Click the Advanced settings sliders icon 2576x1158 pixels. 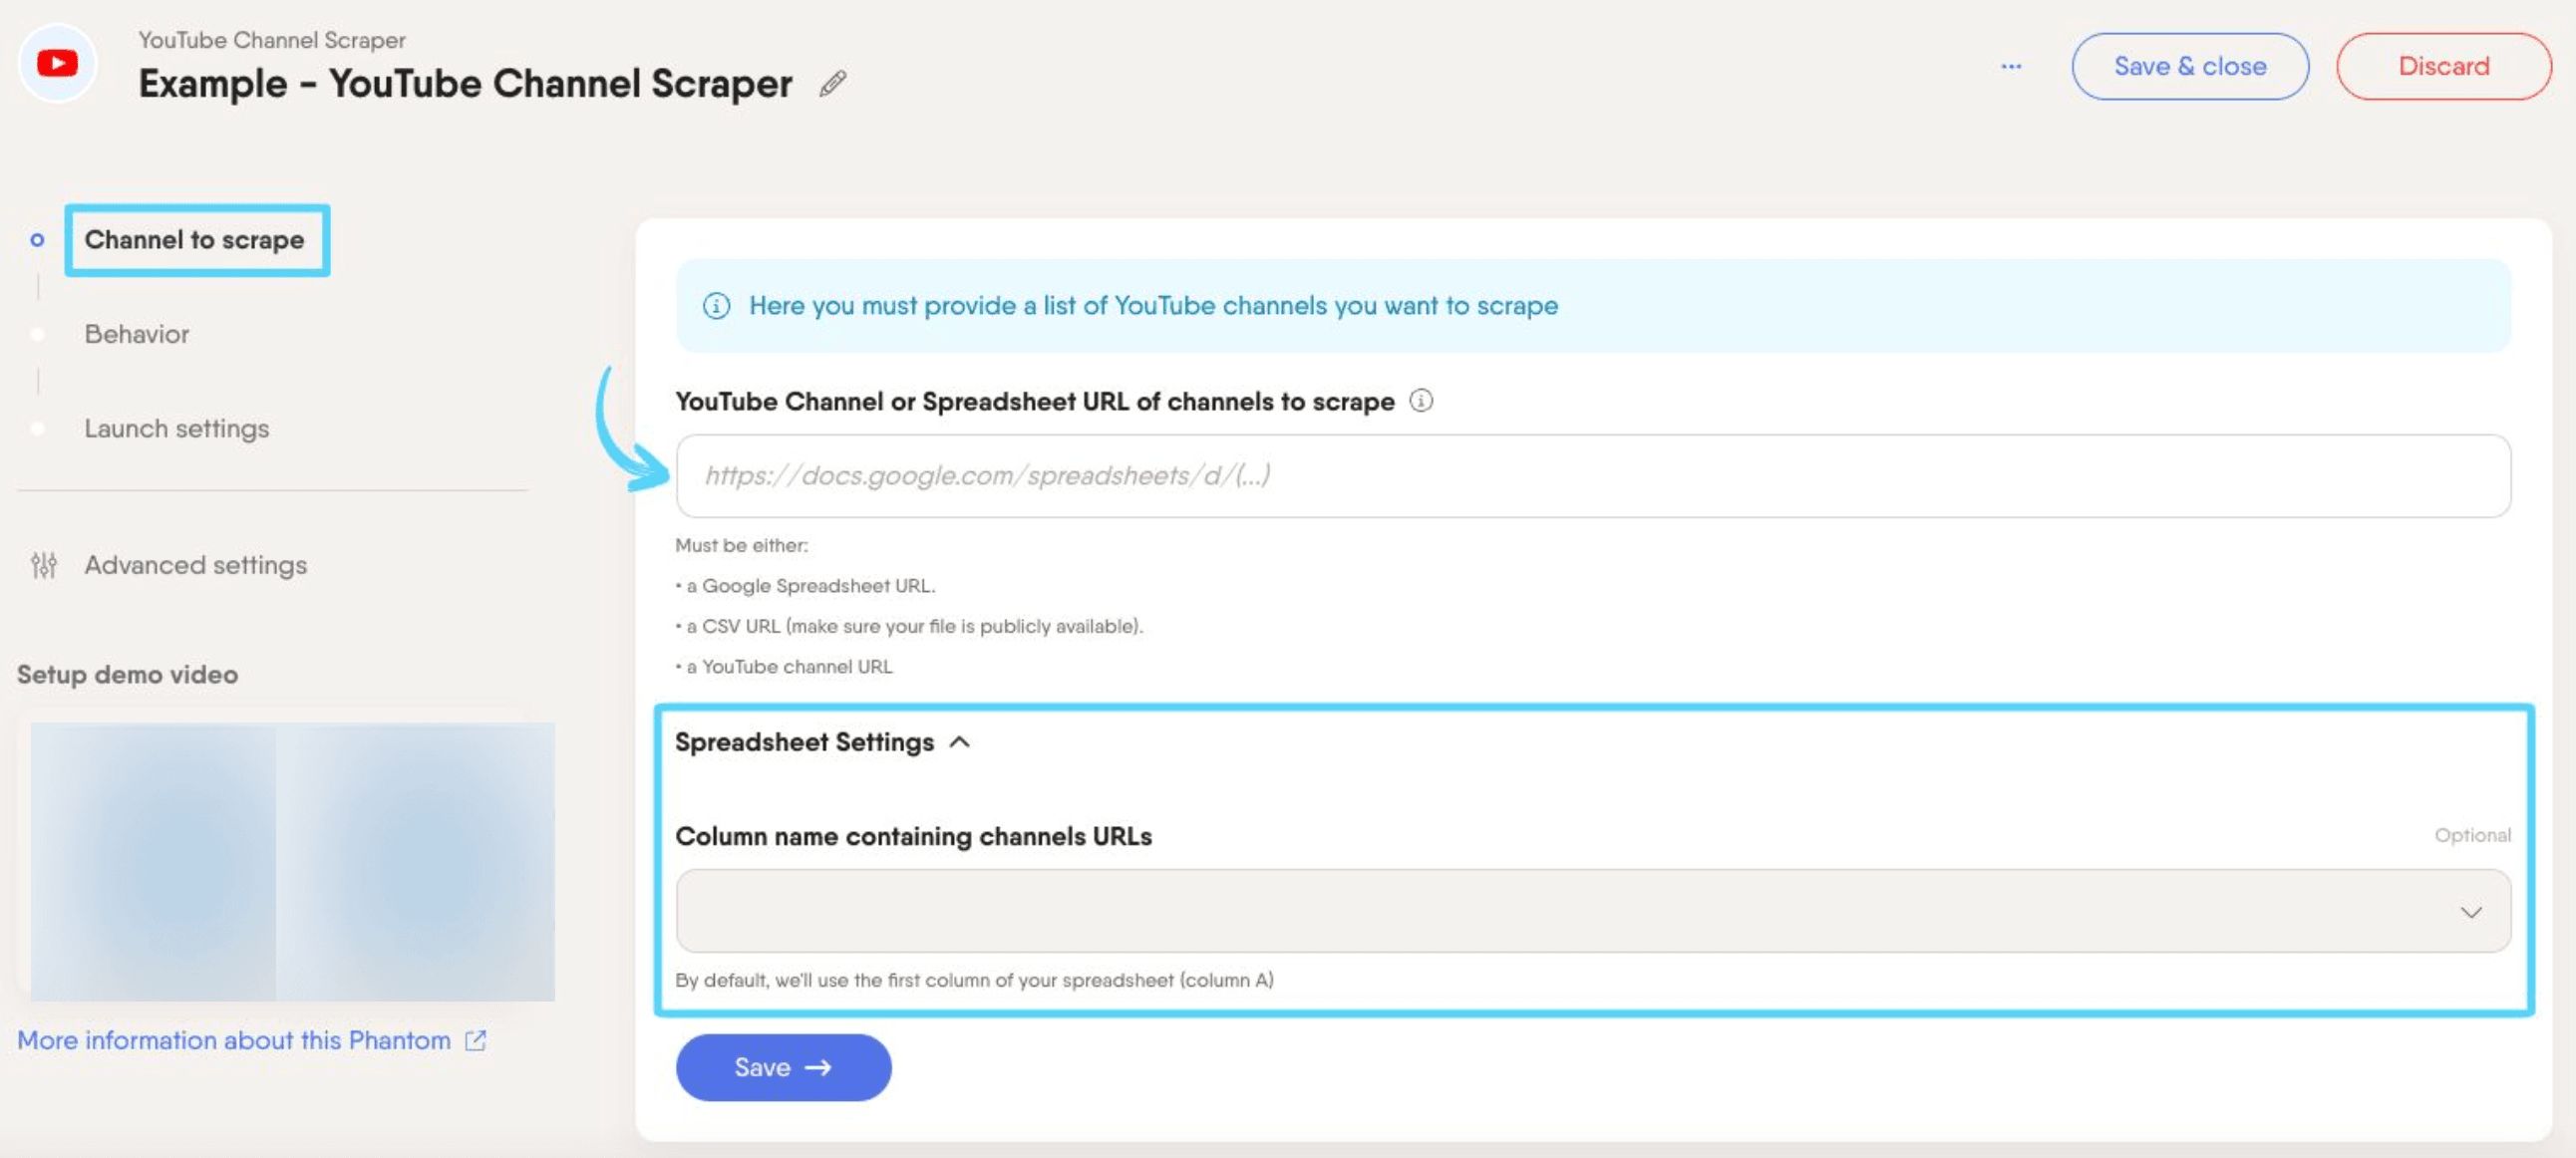tap(44, 565)
